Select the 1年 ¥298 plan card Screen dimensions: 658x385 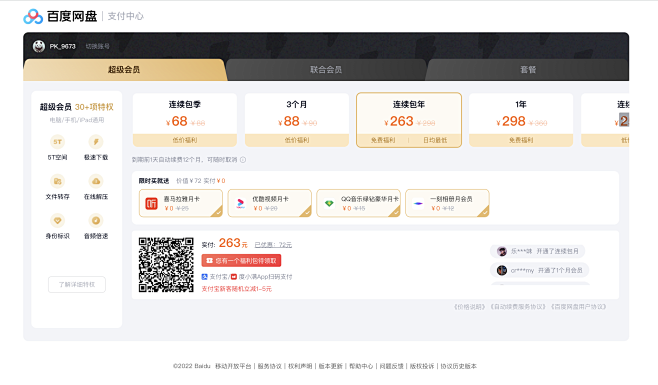[x=521, y=120]
